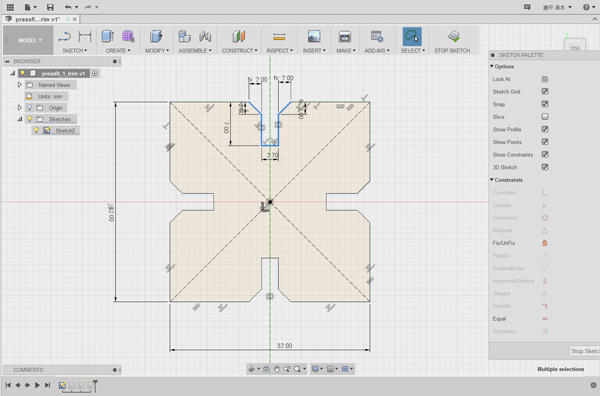Viewport: 600px width, 396px height.
Task: Click the Measure inspect icon
Action: click(279, 37)
